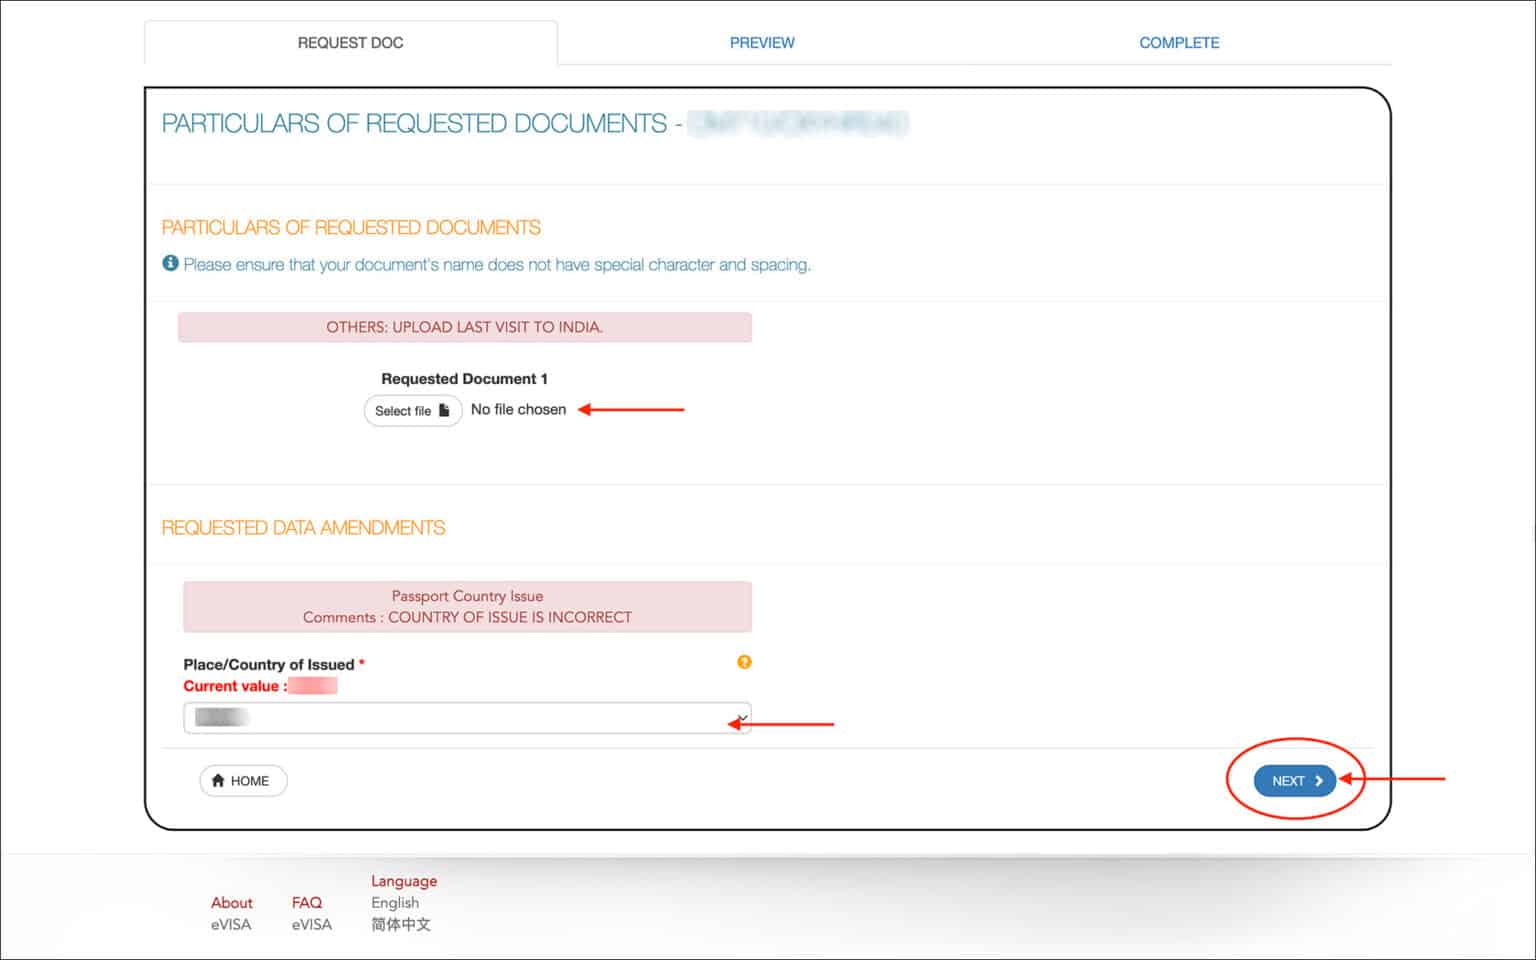Click the Select file upload button
The image size is (1536, 960).
412,410
